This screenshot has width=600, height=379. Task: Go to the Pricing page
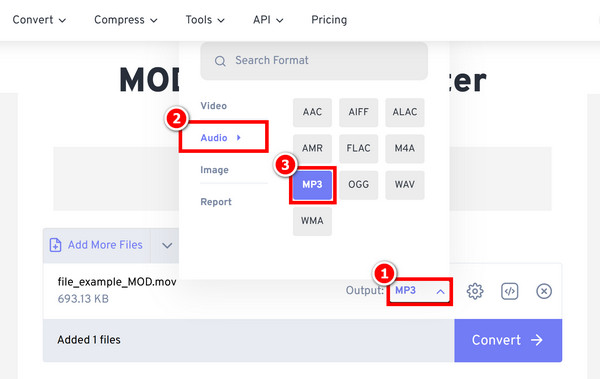[329, 20]
